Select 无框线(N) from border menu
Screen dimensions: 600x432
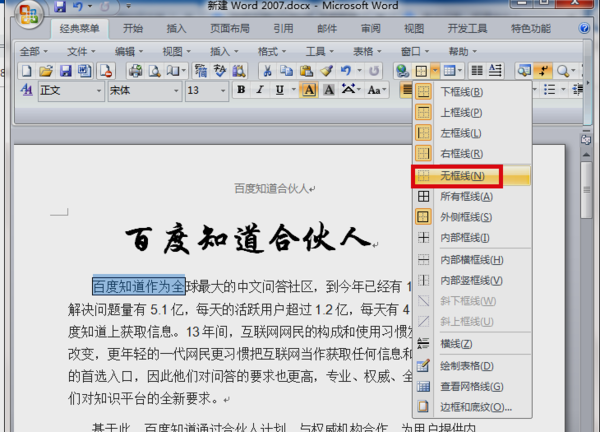coord(473,176)
